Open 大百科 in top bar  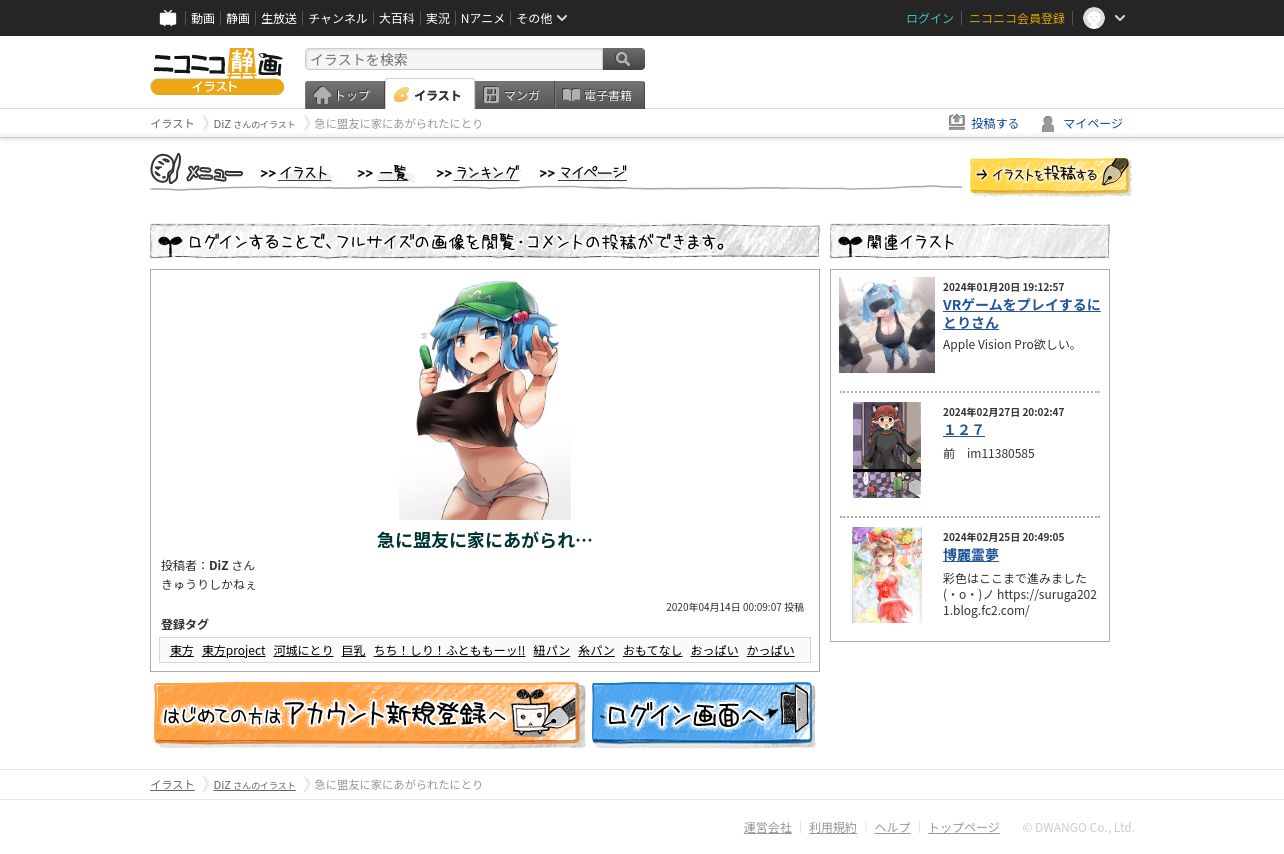point(396,18)
